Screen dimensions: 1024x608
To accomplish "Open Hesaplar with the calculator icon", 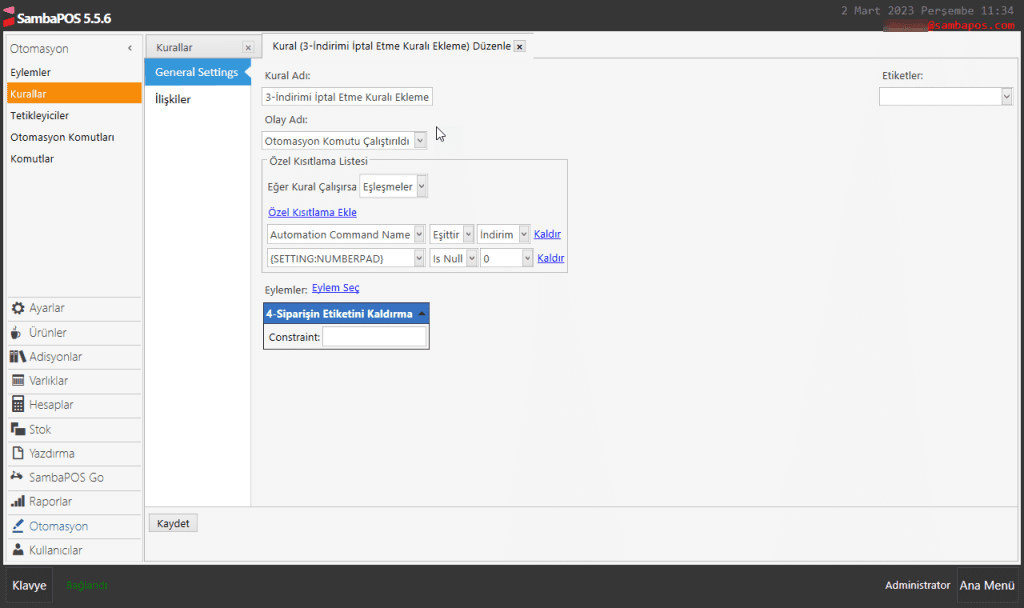I will pos(18,405).
